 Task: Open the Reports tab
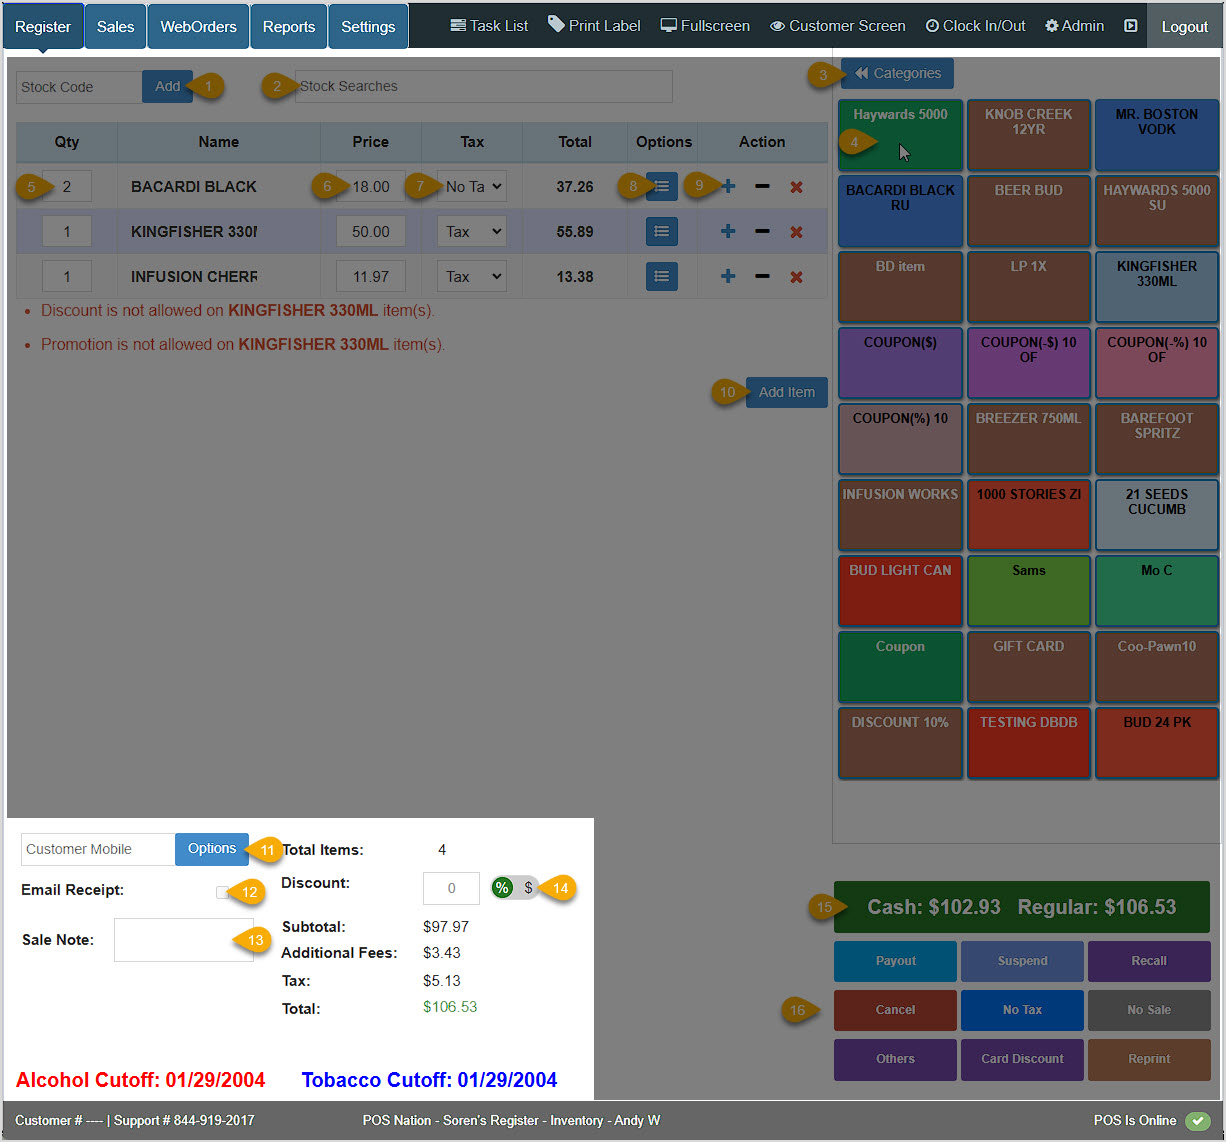(x=288, y=25)
